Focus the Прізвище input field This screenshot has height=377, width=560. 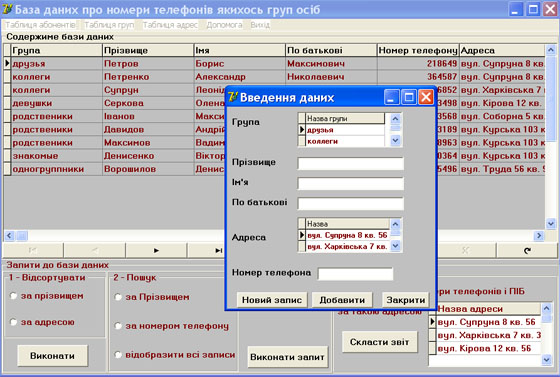(350, 164)
